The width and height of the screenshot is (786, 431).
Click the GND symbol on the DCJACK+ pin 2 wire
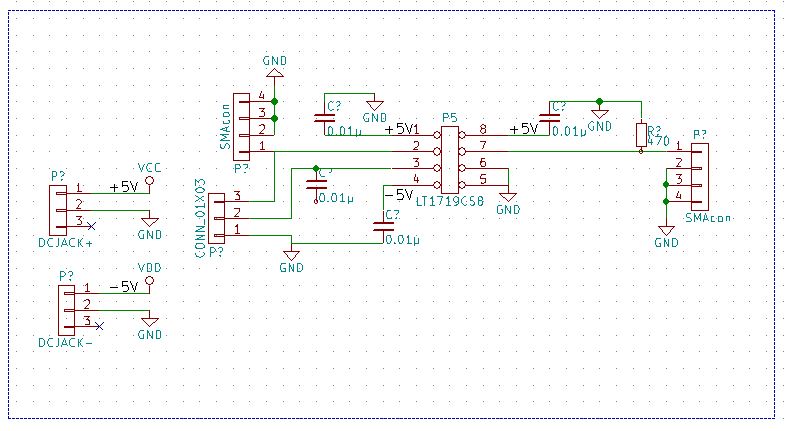point(149,223)
